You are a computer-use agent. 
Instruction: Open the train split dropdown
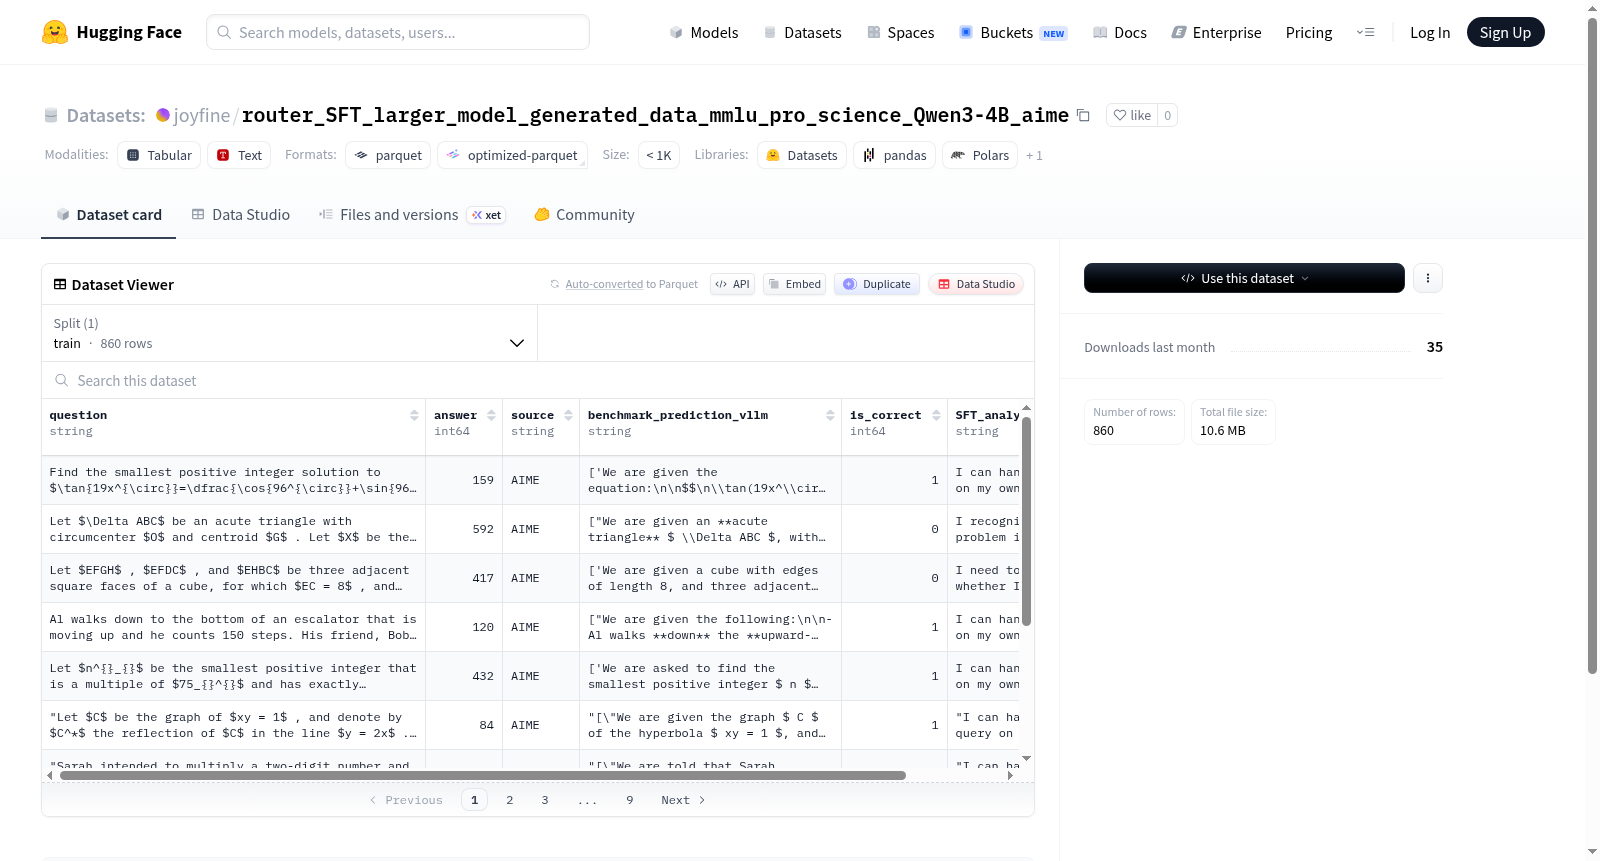290,333
